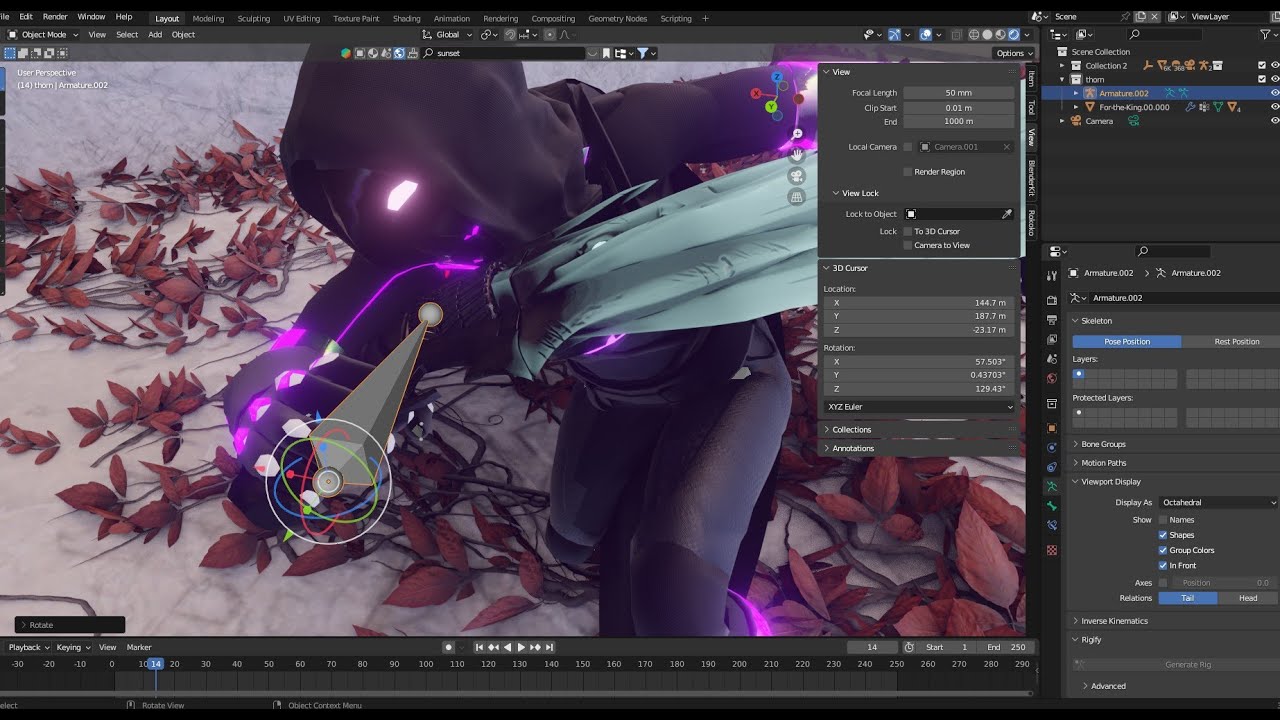Expand the Inverse Kinematics panel

click(1114, 621)
